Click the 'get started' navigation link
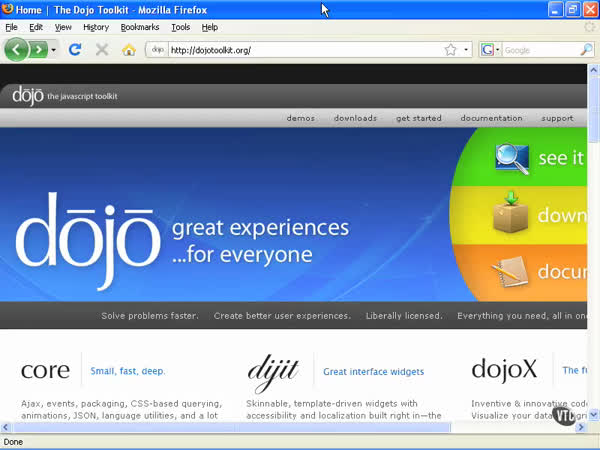The image size is (600, 450). point(418,118)
